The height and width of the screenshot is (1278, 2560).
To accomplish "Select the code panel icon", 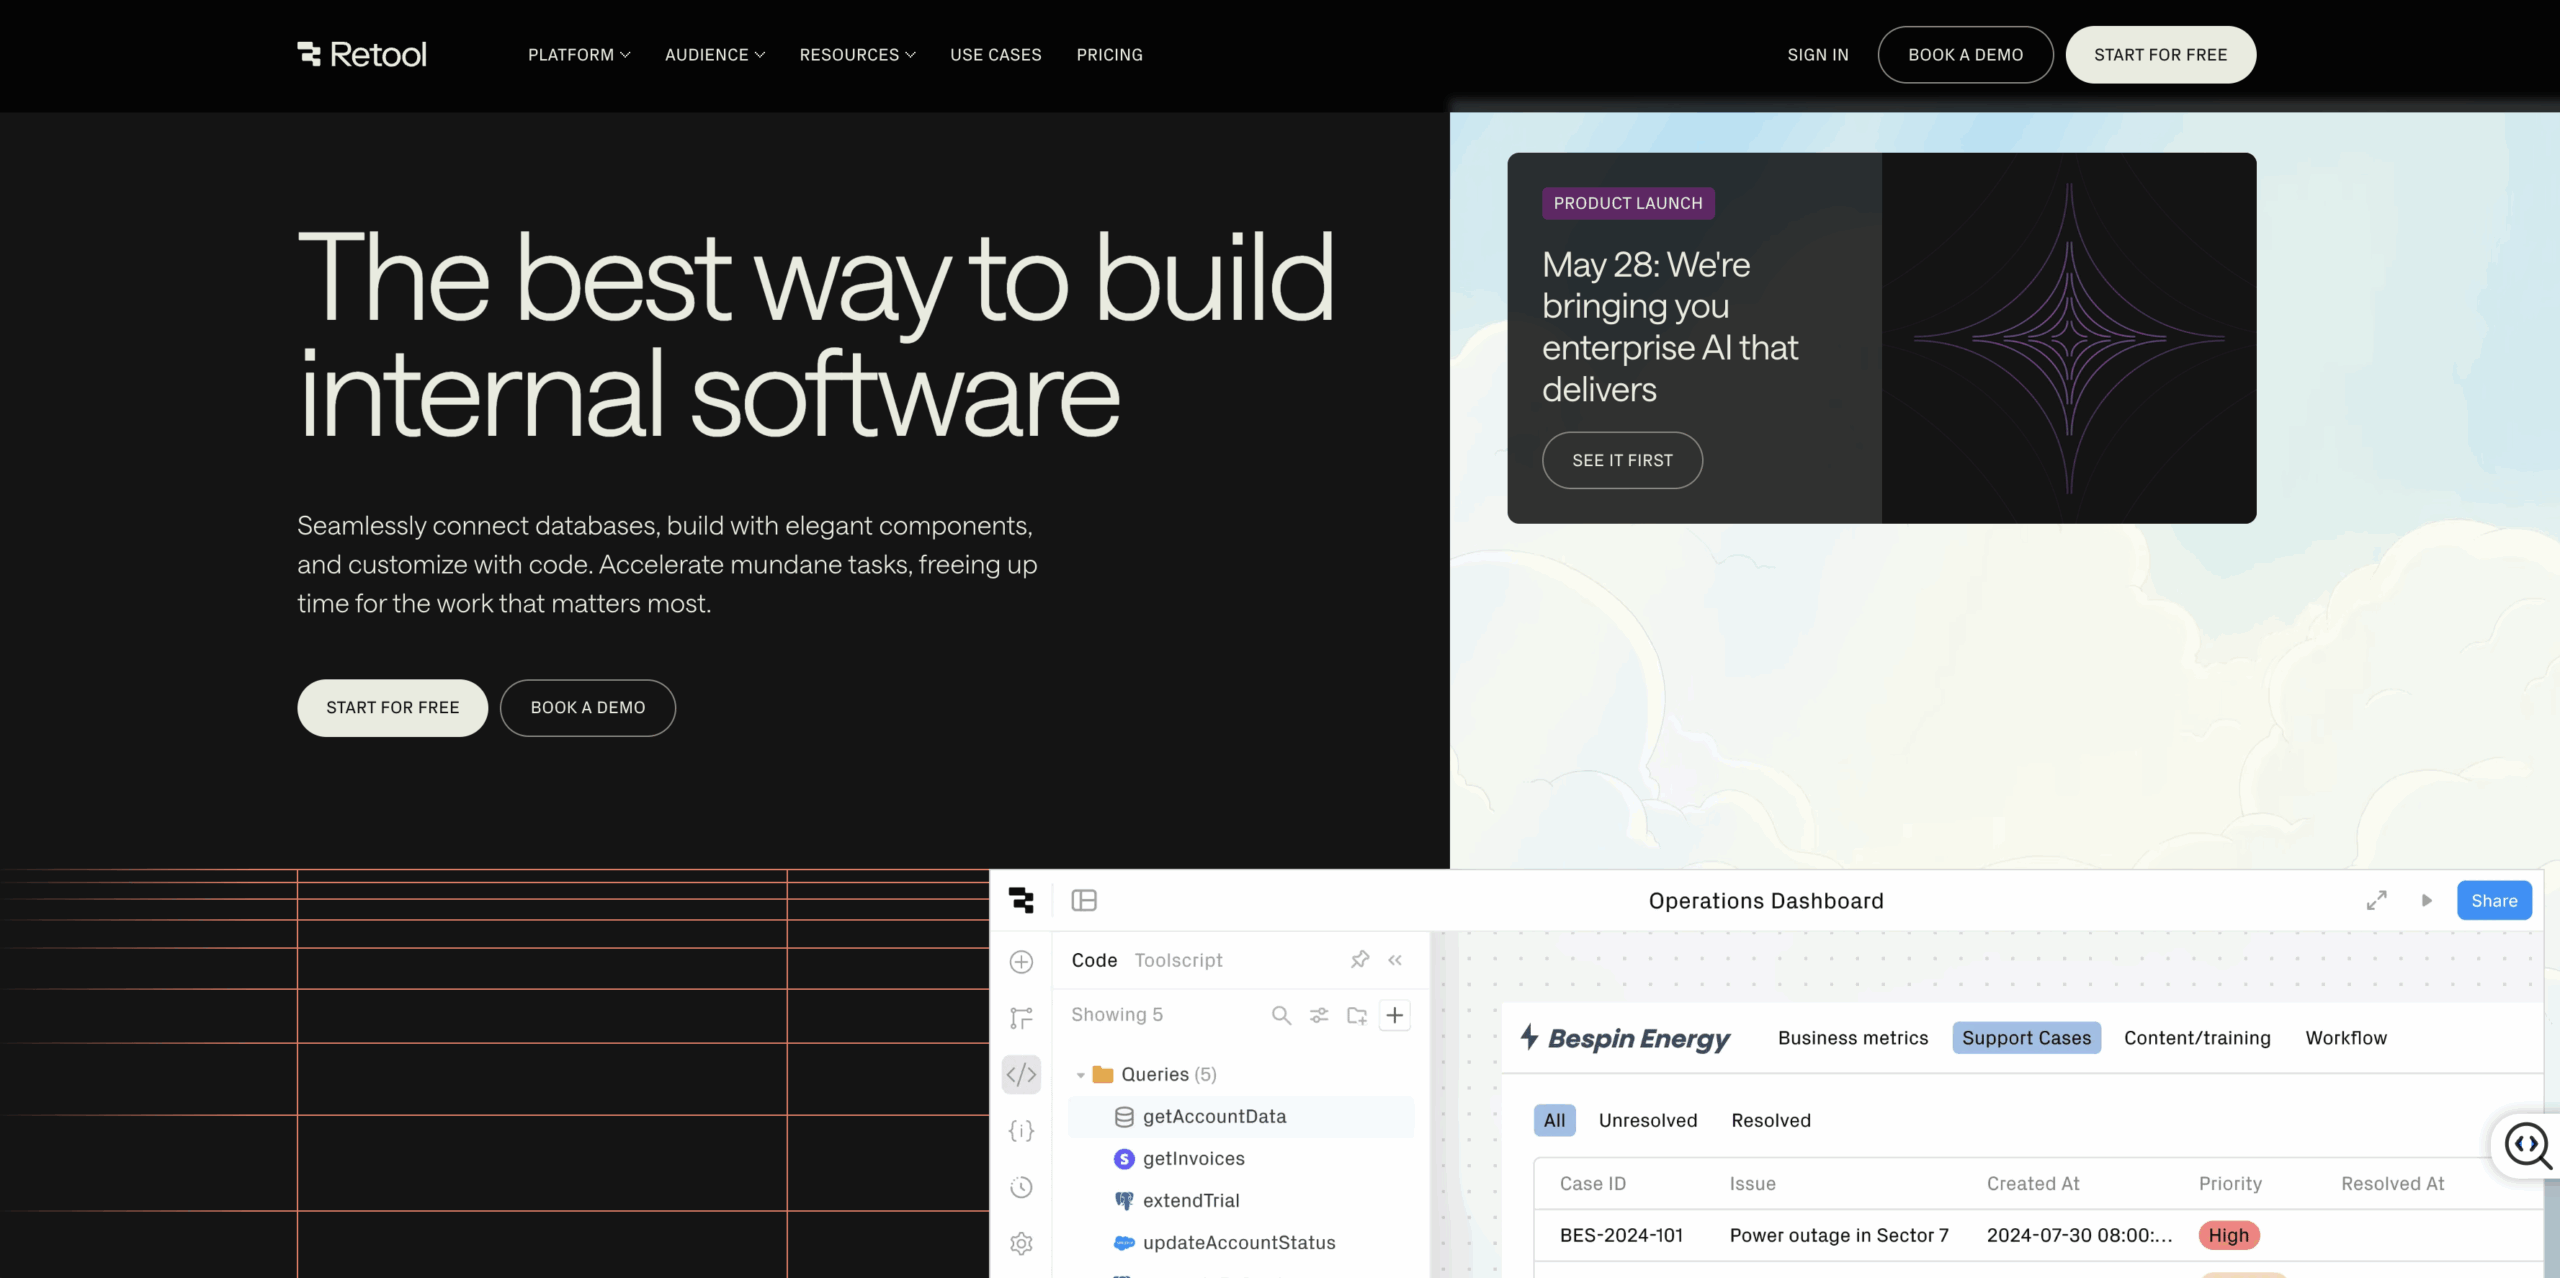I will (1021, 1075).
